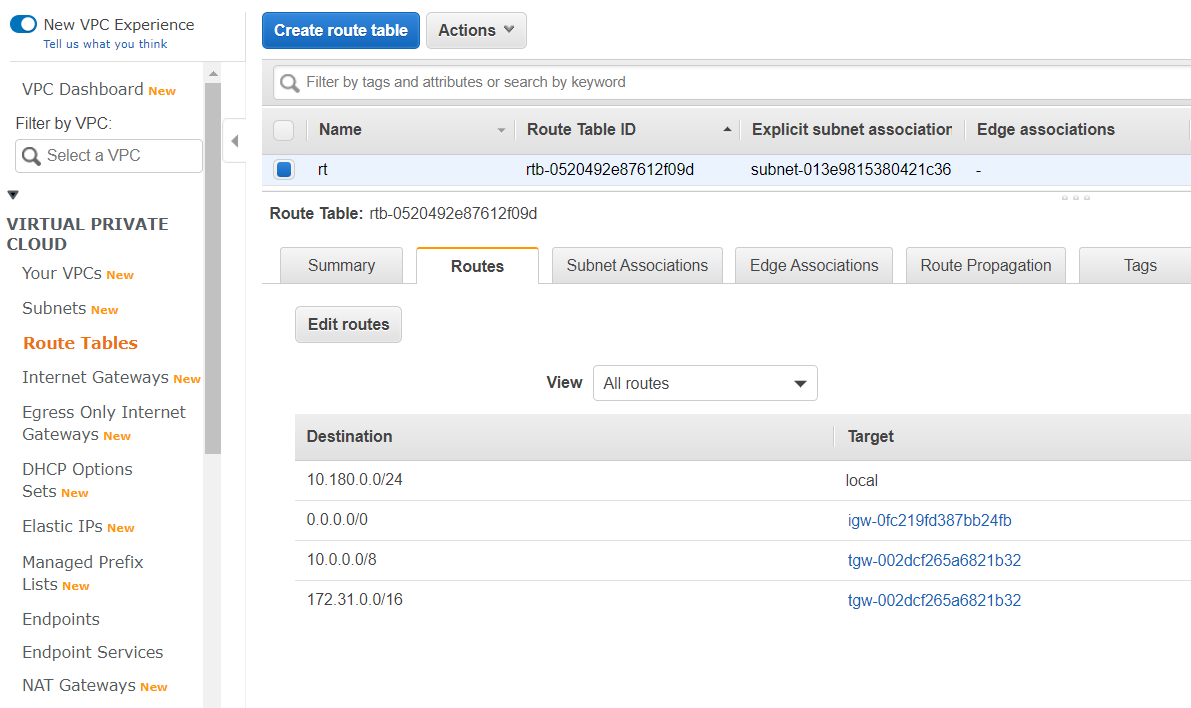
Task: Collapse the left navigation pane arrow
Action: (234, 141)
